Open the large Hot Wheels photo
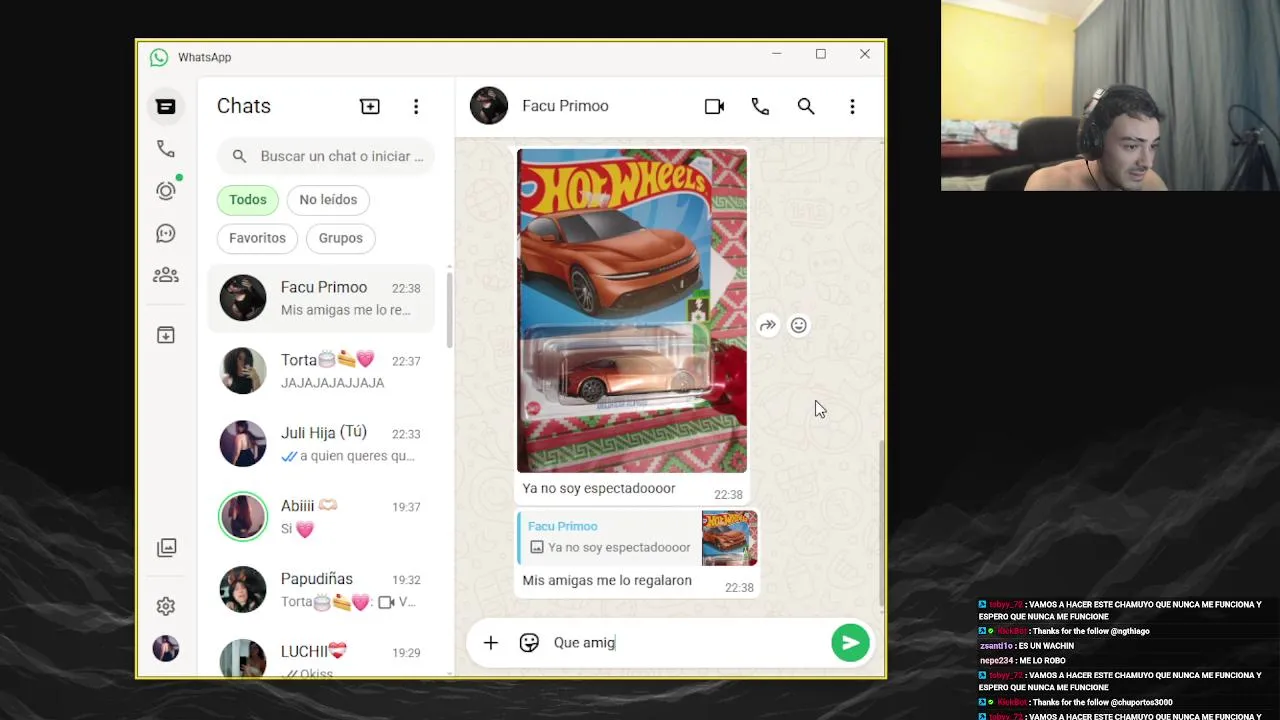 (632, 311)
